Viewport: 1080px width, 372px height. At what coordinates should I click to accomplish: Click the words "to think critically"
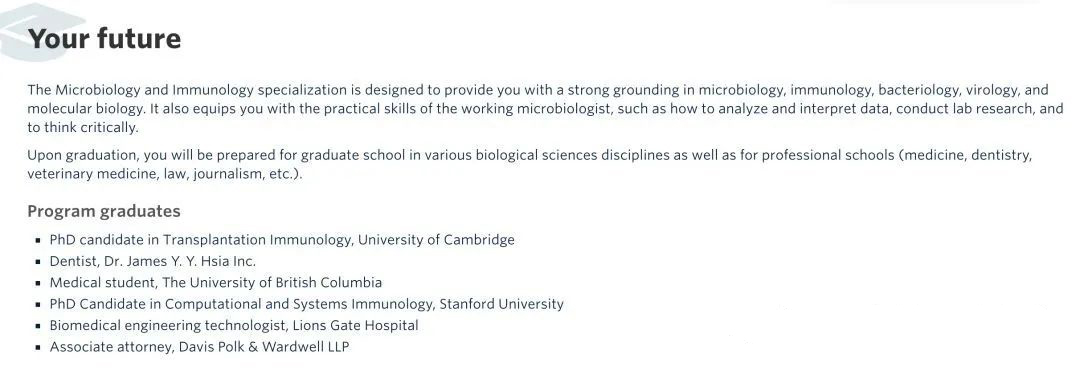pyautogui.click(x=83, y=127)
